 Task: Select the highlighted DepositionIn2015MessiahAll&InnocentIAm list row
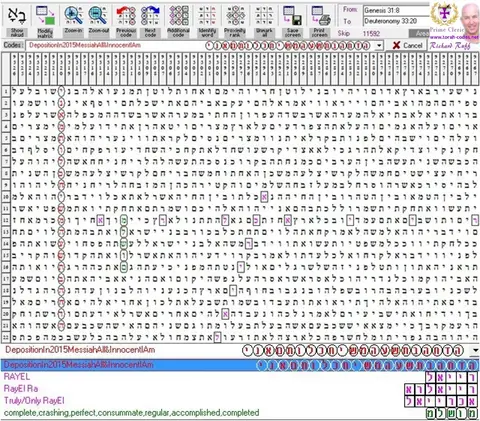[x=240, y=365]
